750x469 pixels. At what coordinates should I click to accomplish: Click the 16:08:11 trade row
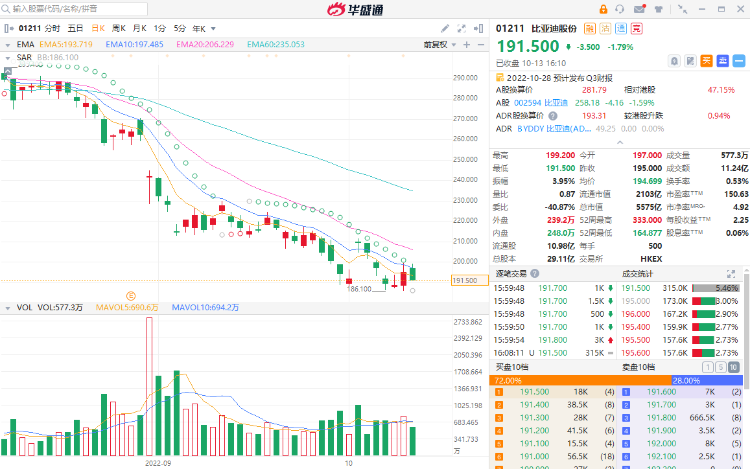[553, 353]
